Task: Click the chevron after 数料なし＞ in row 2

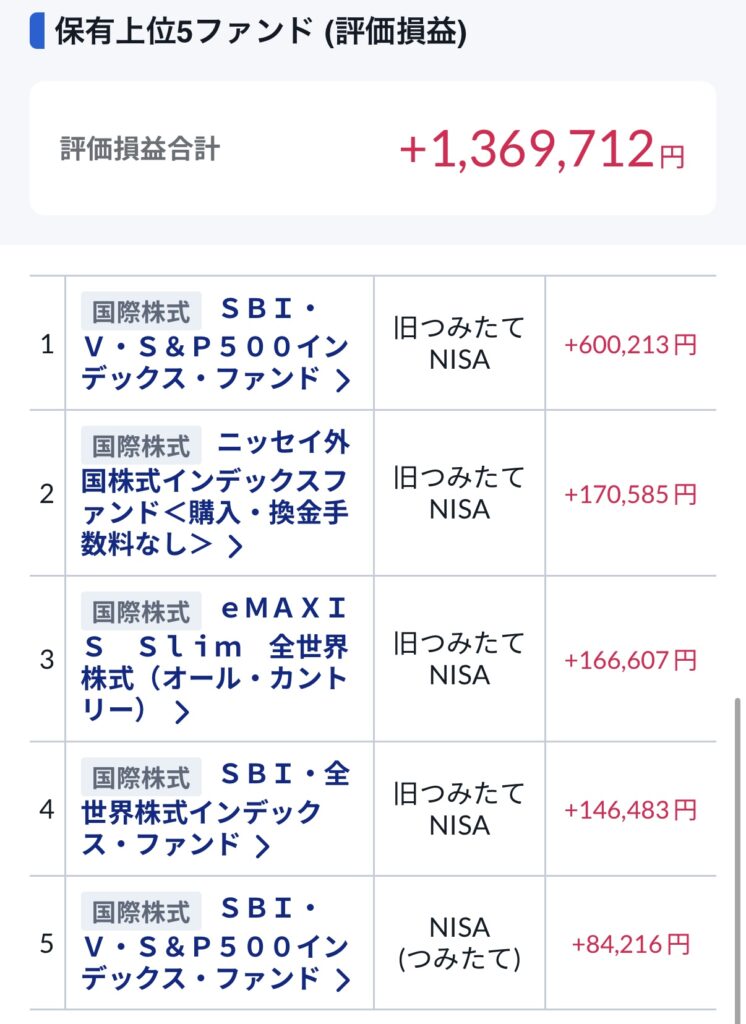Action: (235, 546)
